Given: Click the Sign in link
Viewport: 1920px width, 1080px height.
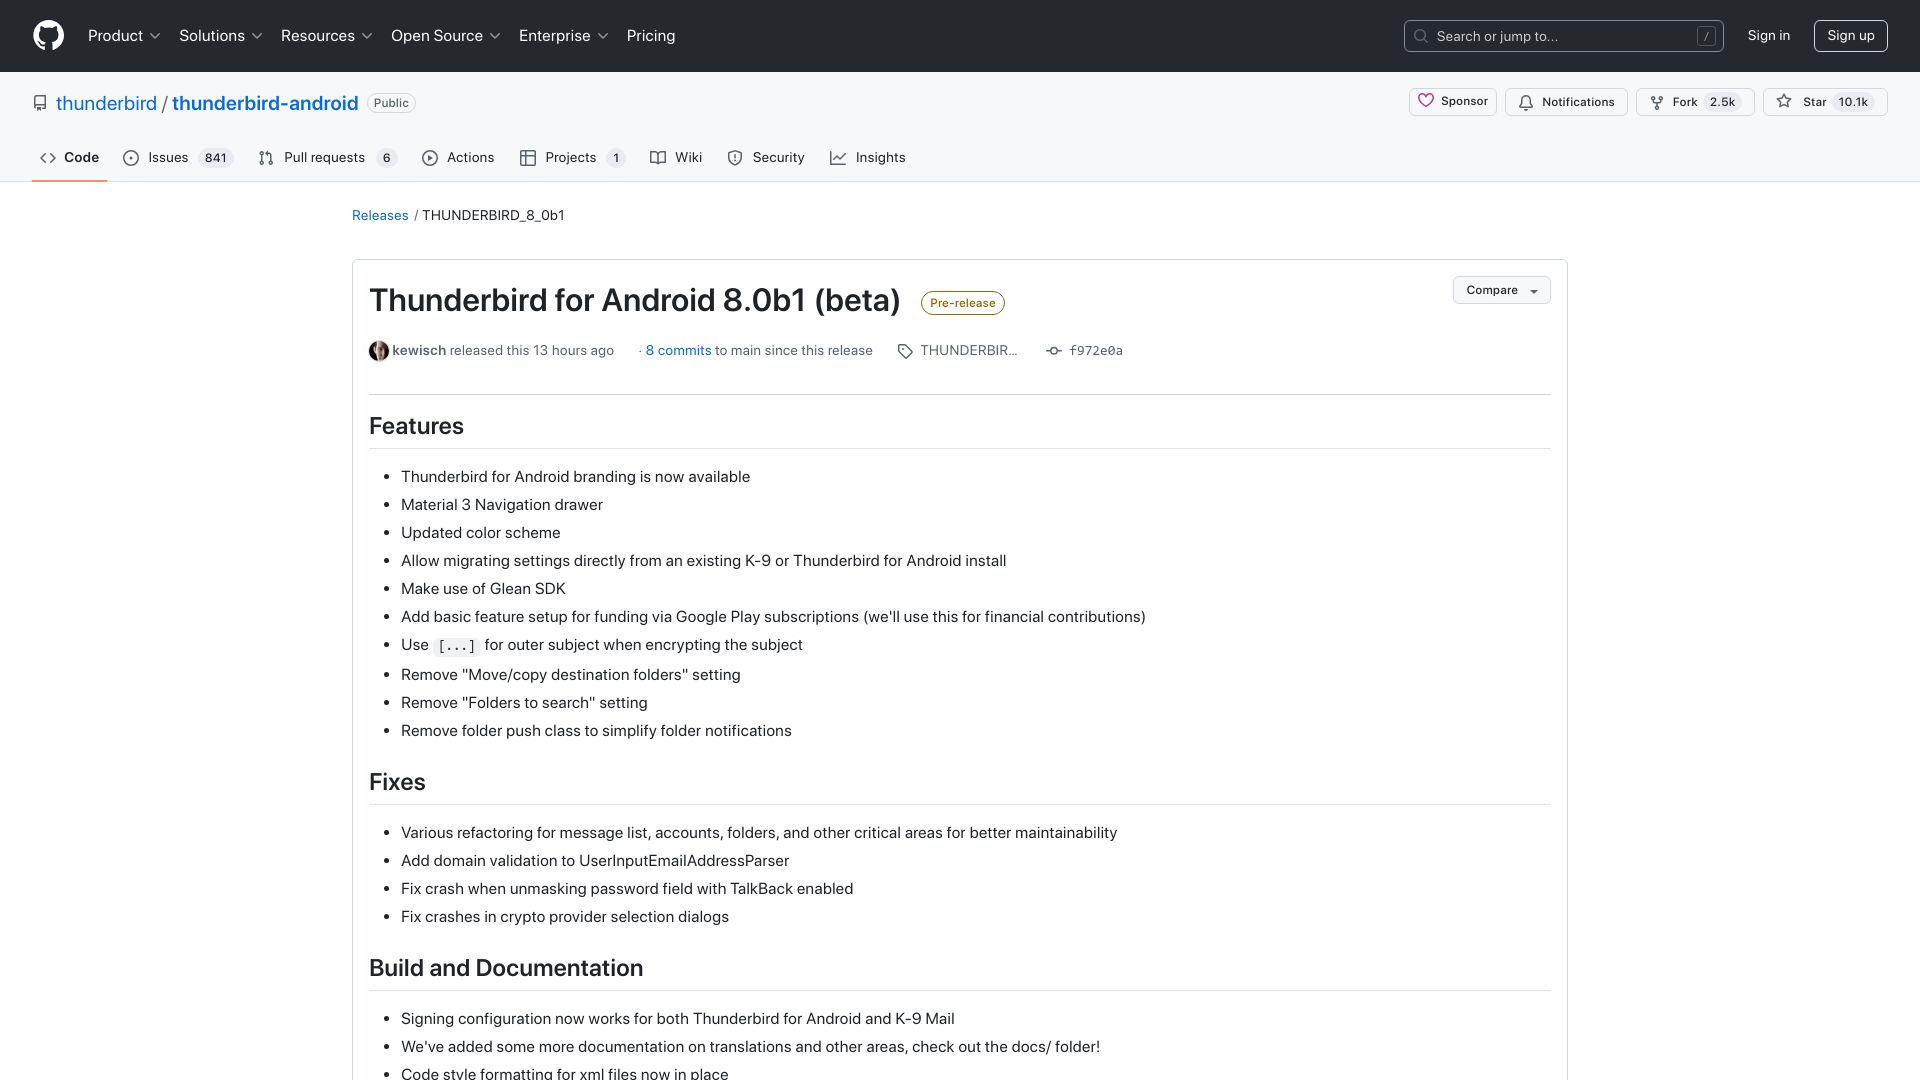Looking at the screenshot, I should click(x=1769, y=36).
